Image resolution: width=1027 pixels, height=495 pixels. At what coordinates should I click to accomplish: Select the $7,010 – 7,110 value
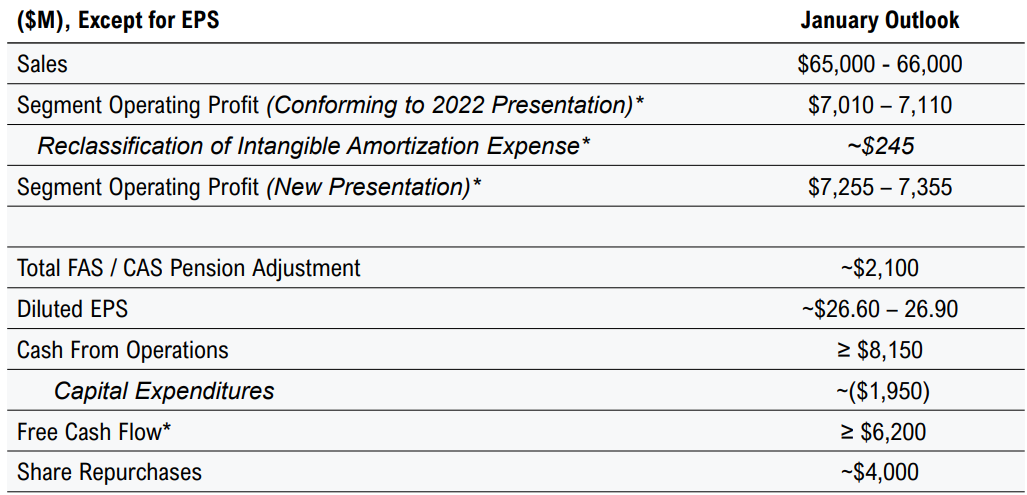point(880,105)
